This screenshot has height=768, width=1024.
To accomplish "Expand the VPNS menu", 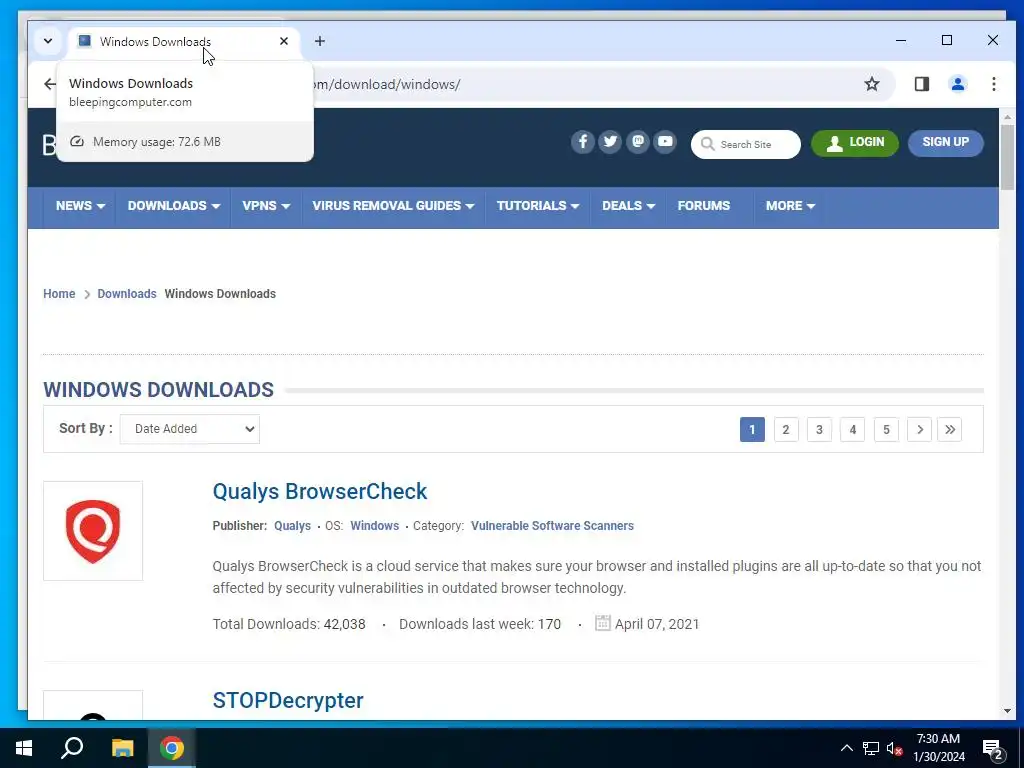I will [266, 206].
